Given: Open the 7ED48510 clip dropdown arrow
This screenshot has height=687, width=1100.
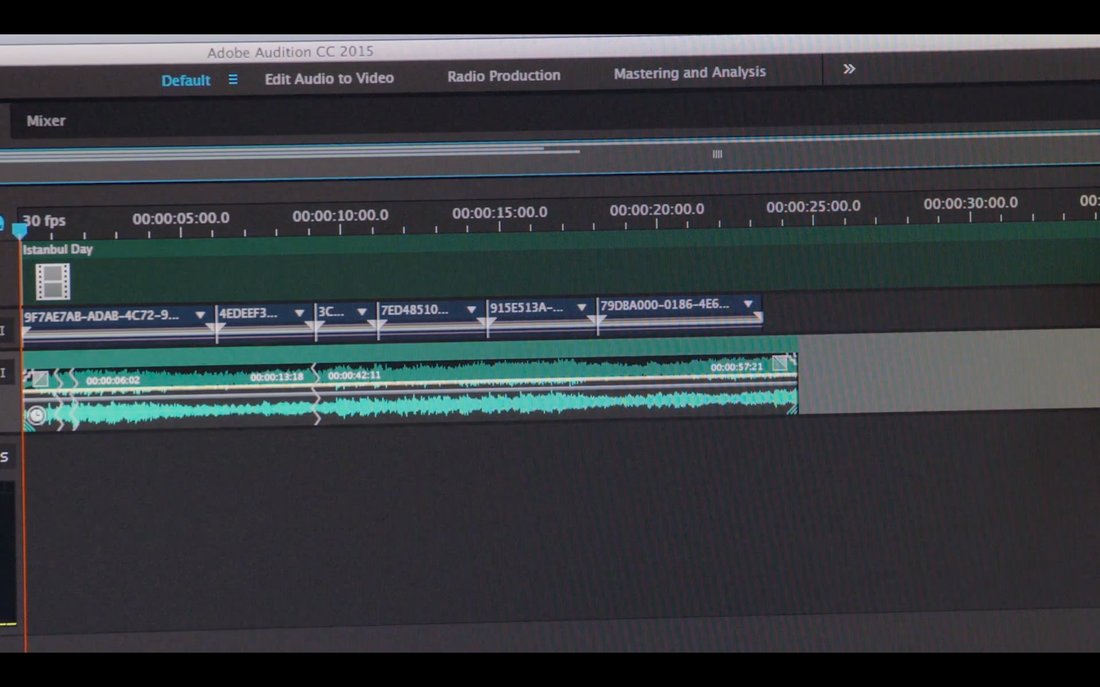Looking at the screenshot, I should click(471, 309).
